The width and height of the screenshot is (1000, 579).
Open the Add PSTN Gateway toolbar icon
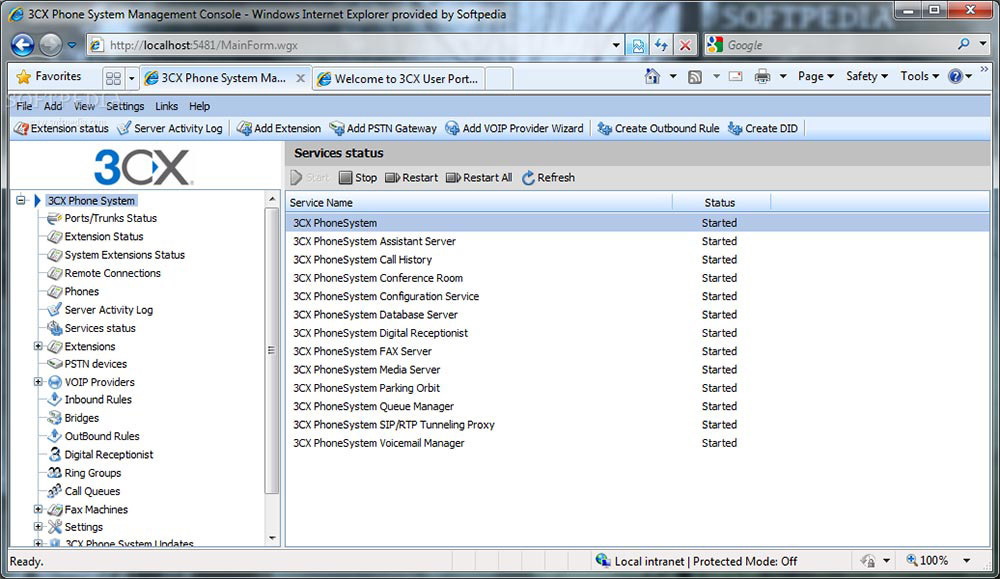[x=337, y=128]
